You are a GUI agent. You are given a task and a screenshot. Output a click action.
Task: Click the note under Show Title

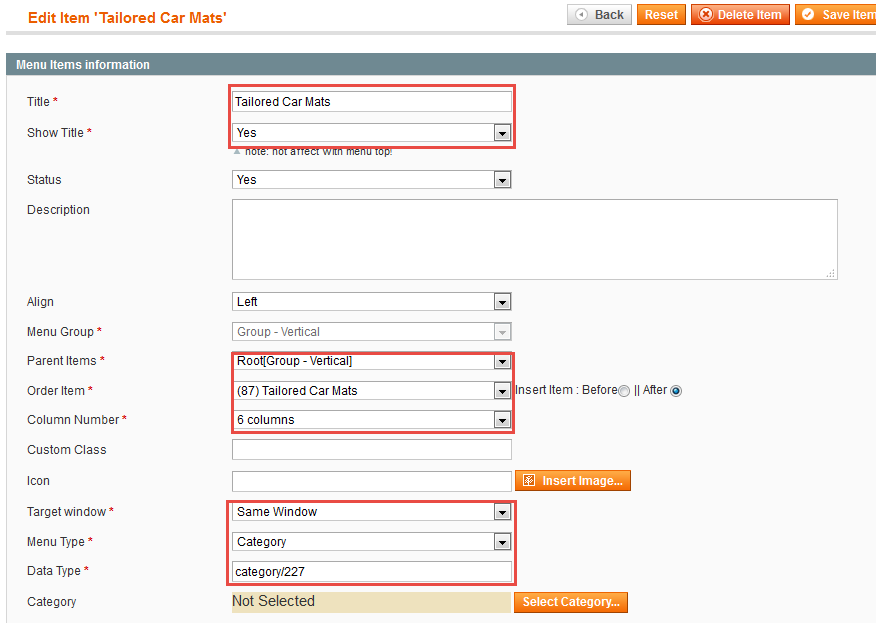(x=318, y=152)
